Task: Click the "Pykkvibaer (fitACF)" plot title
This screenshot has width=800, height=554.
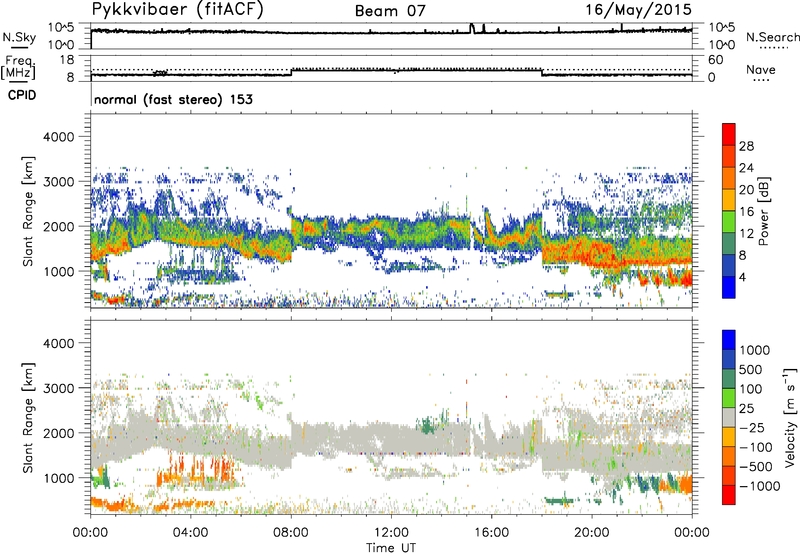Action: 178,10
